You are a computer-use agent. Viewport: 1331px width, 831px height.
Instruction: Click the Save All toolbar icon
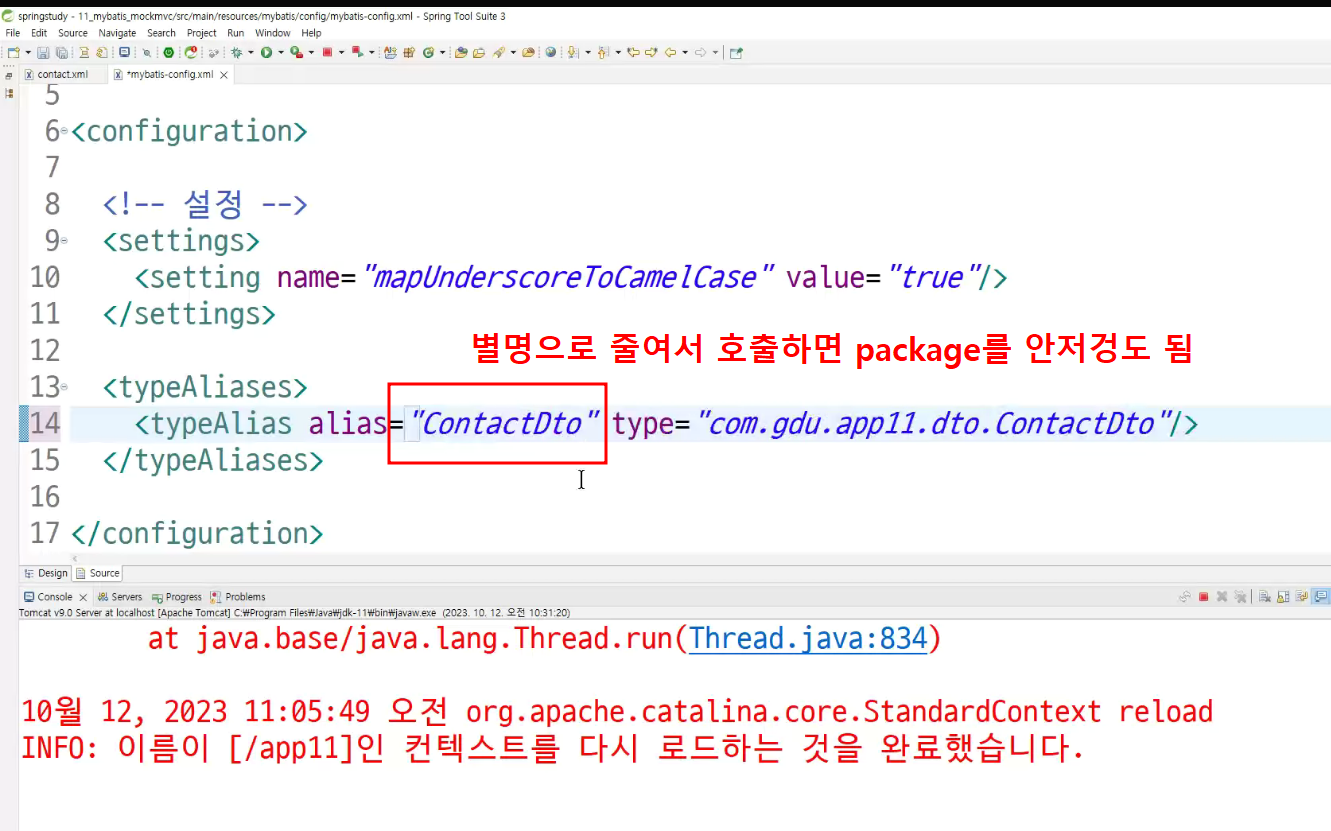click(62, 52)
